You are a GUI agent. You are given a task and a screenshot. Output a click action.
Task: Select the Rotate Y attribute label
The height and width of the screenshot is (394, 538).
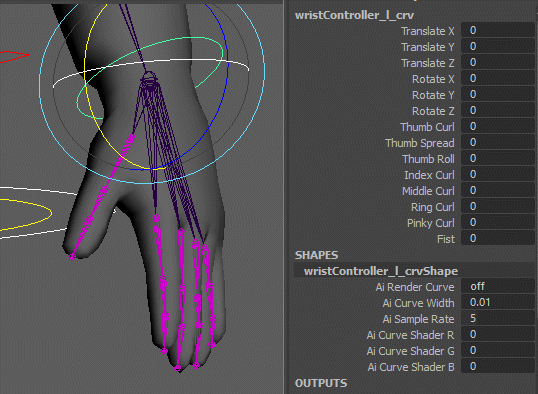point(433,95)
